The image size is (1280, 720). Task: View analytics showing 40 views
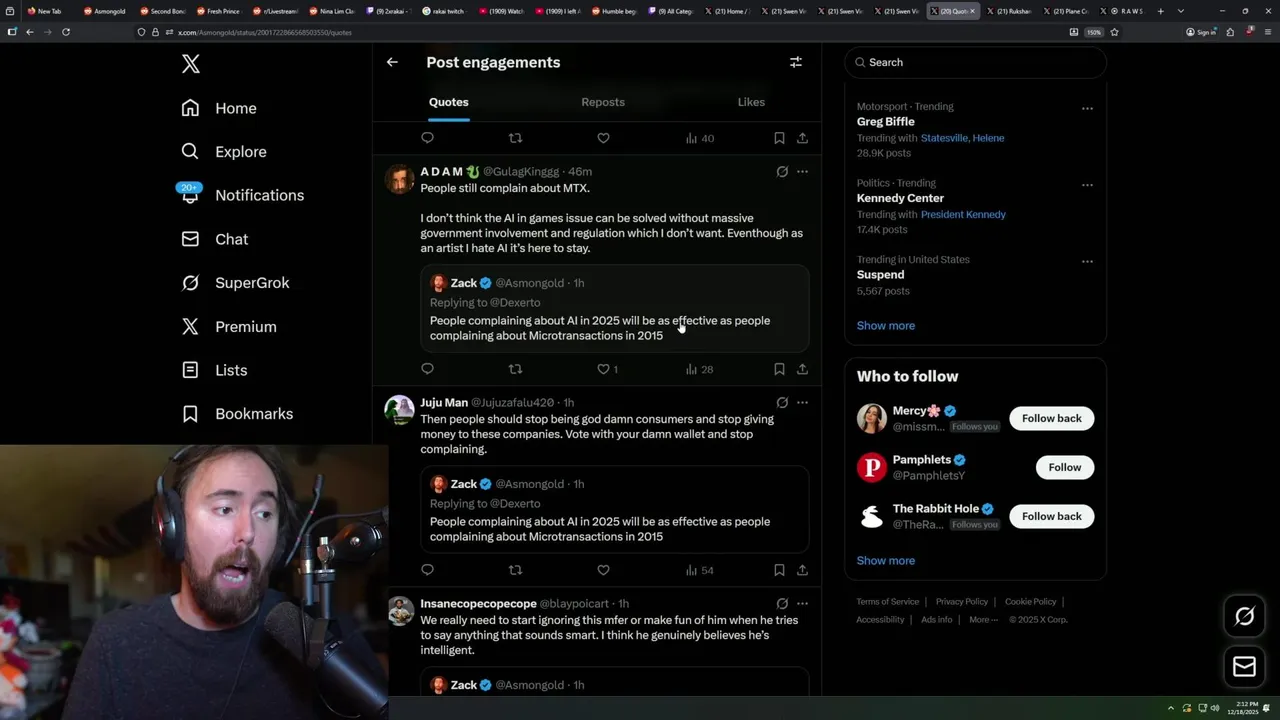pos(699,138)
